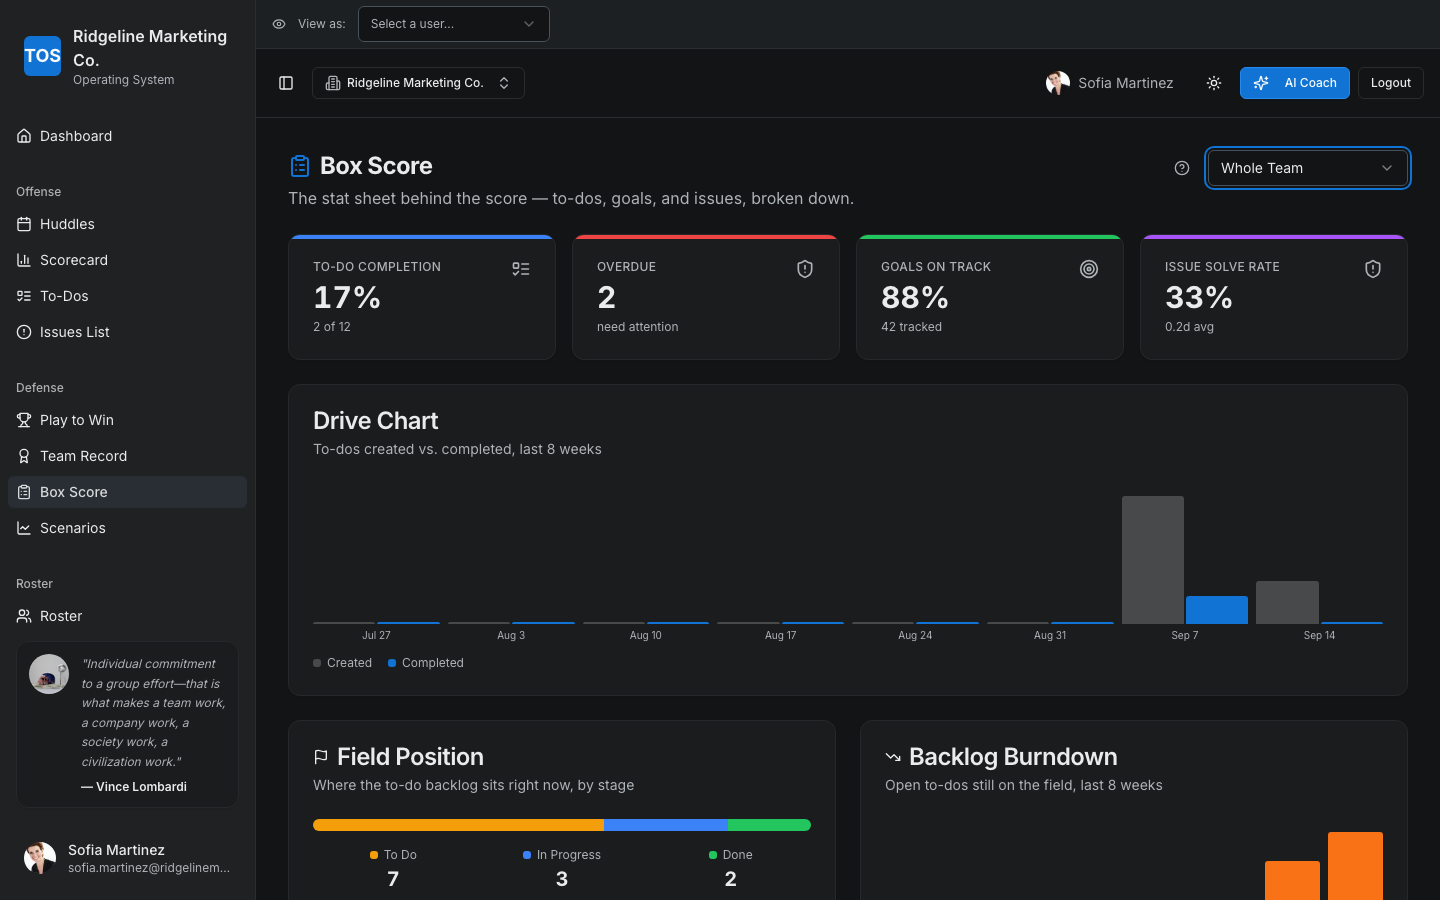1440x900 pixels.
Task: Click the "Sep 7" axis label
Action: coord(1185,635)
